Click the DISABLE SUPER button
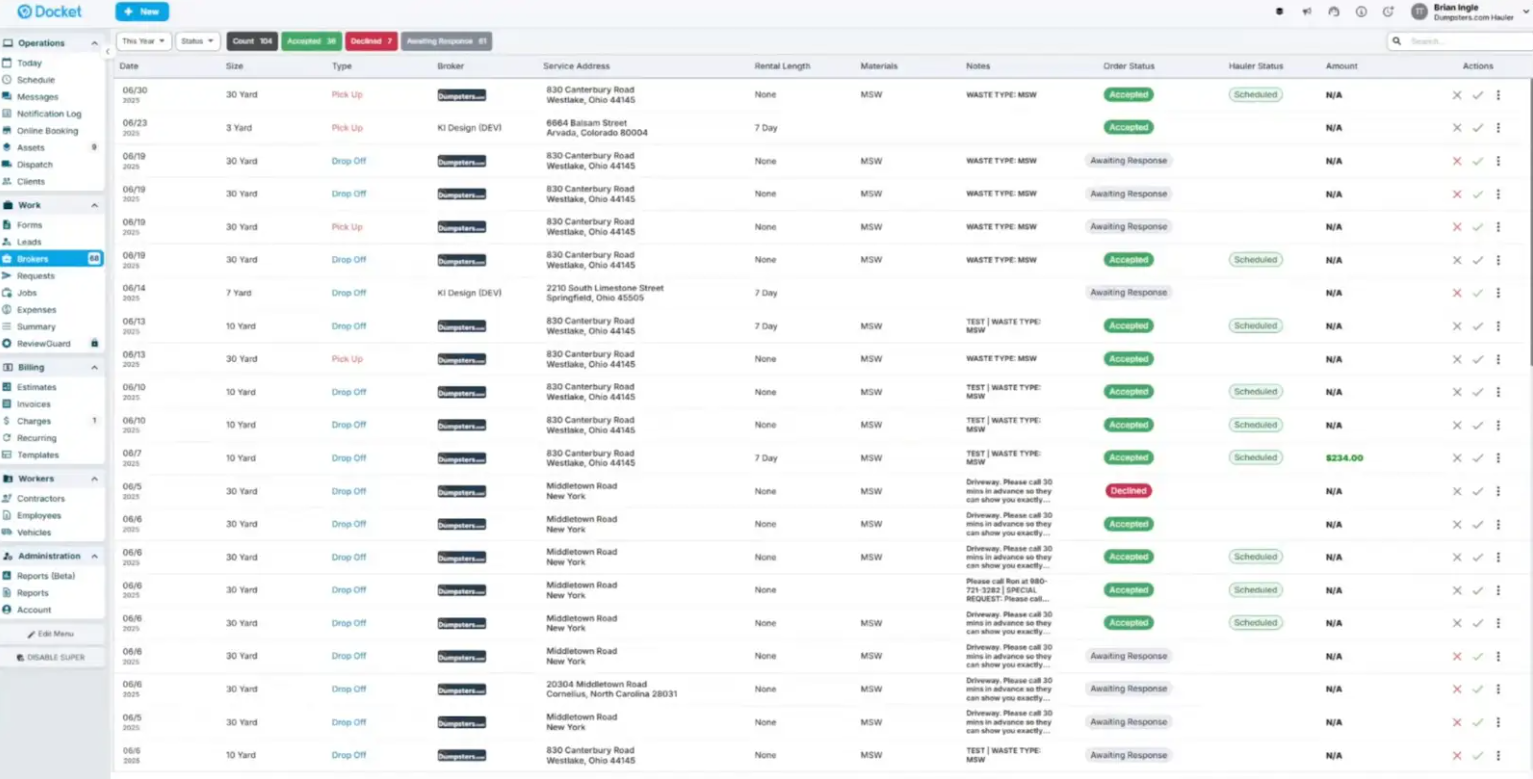Screen dimensions: 1533x779 pyautogui.click(x=51, y=658)
